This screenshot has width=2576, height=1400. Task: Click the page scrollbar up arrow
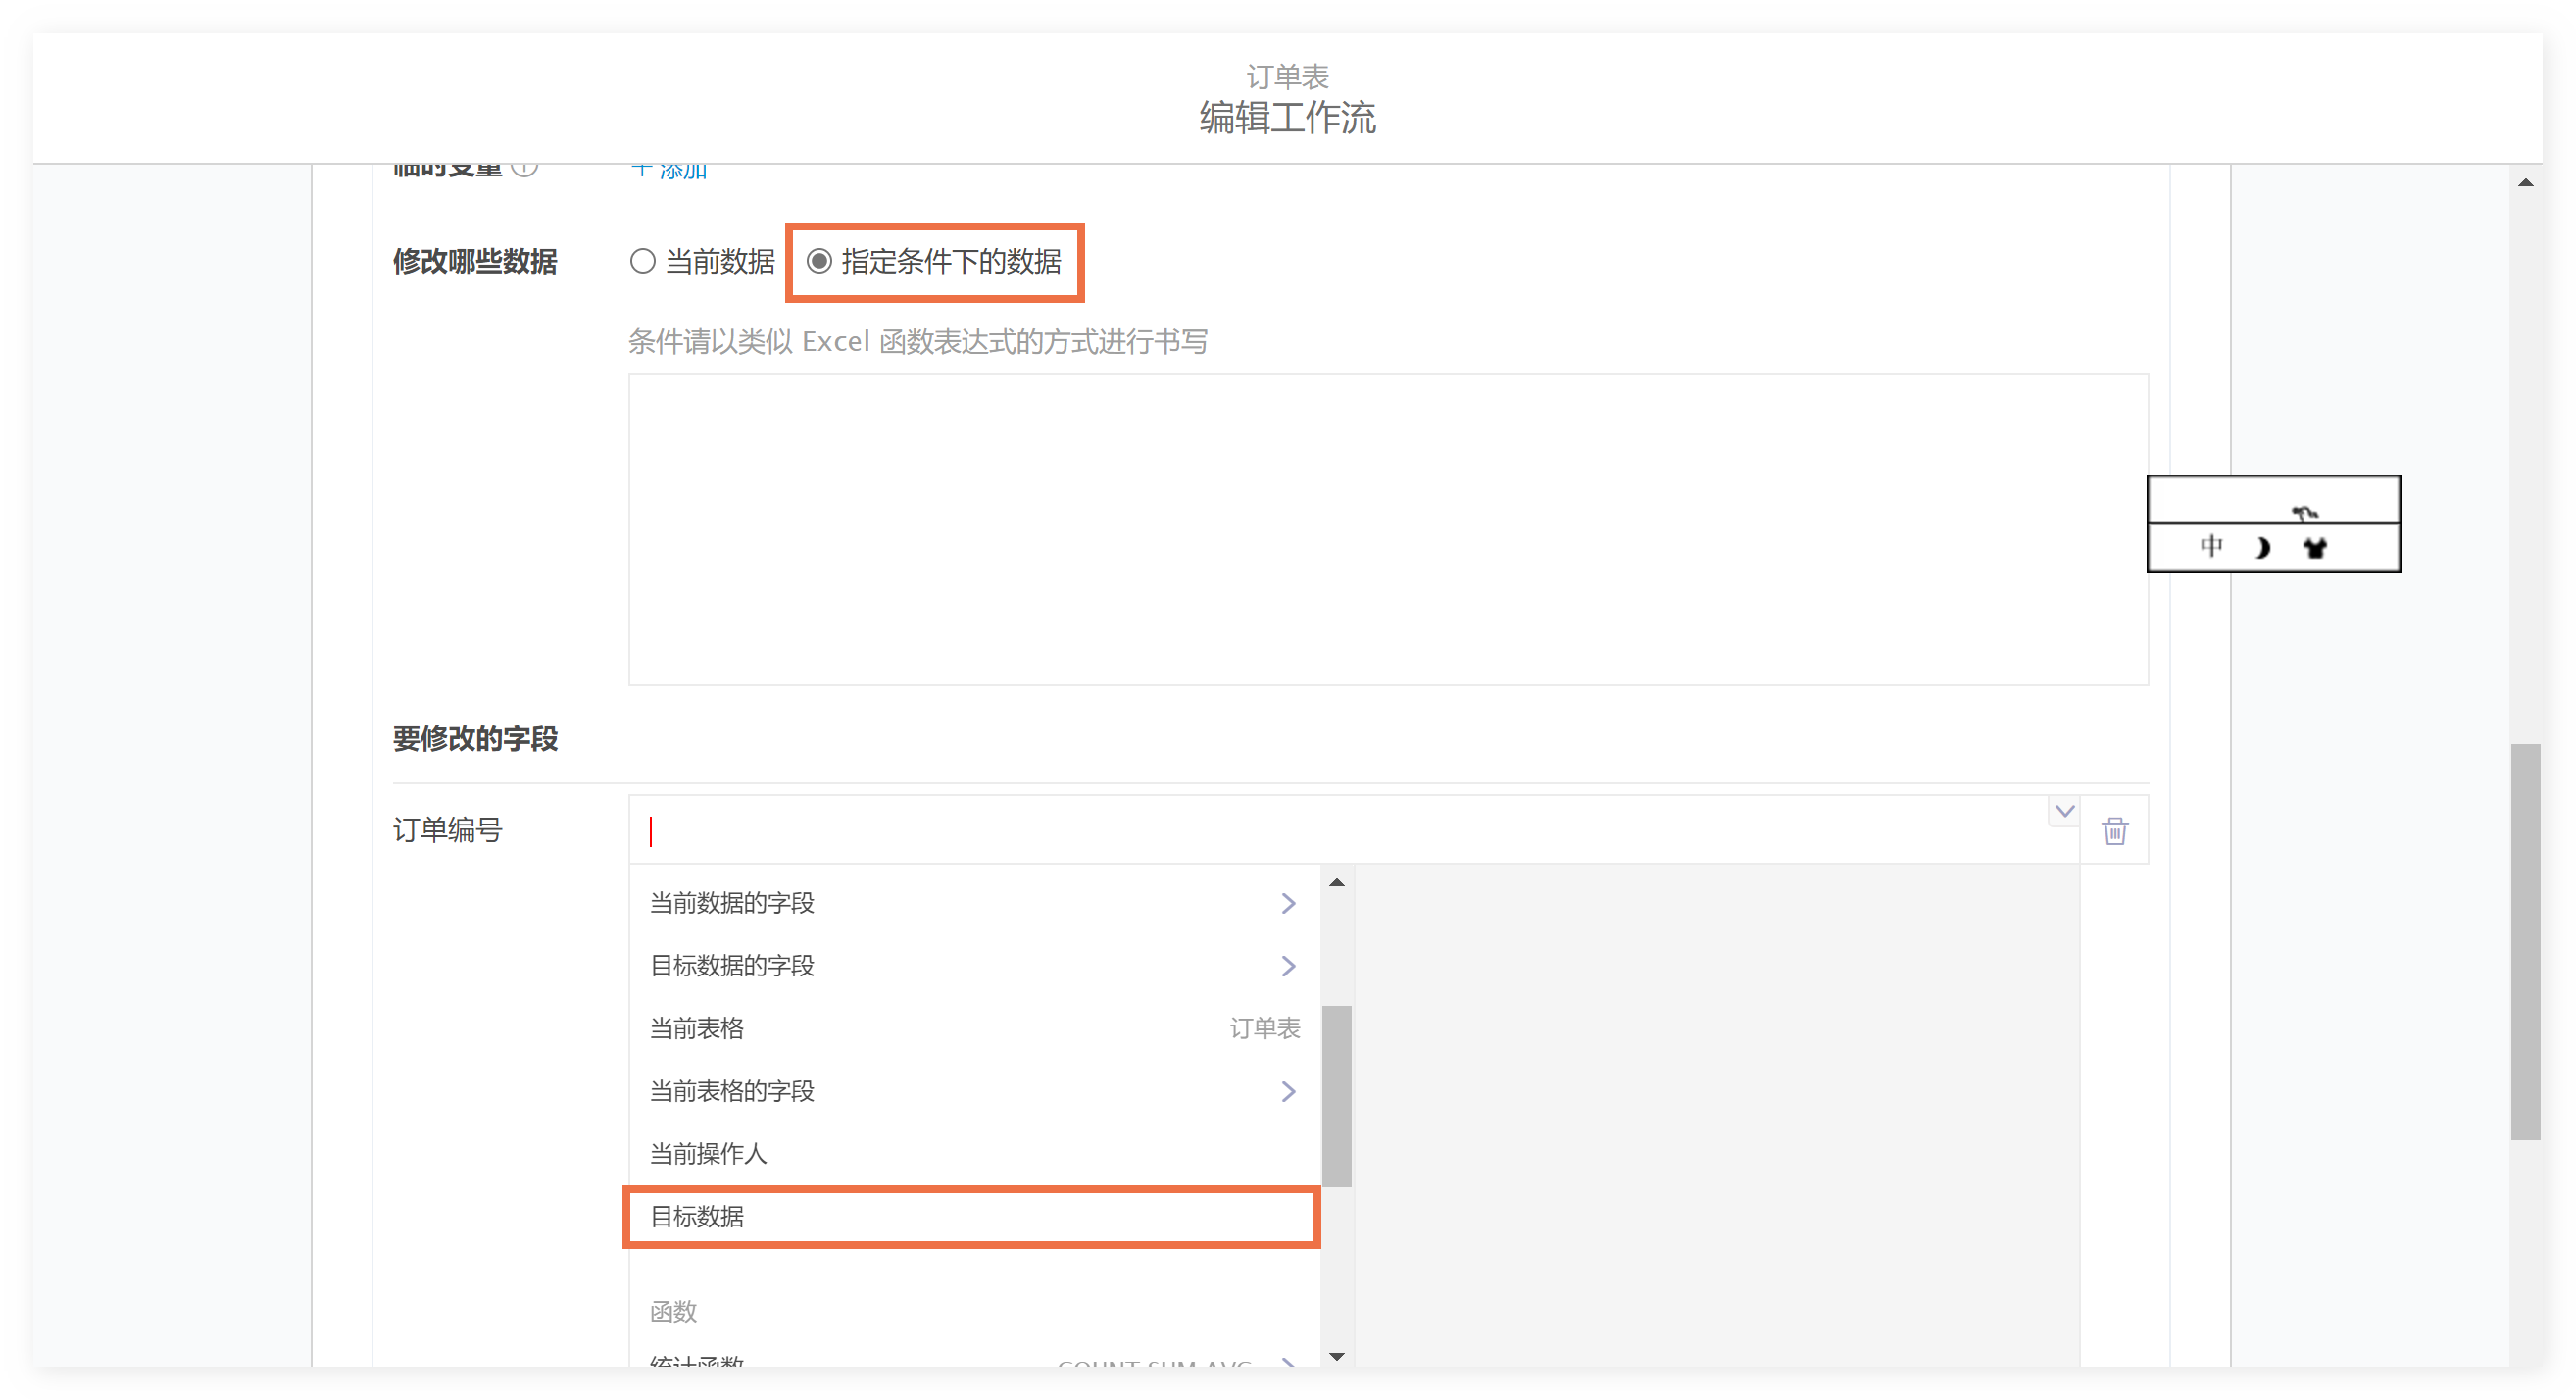pyautogui.click(x=2525, y=183)
